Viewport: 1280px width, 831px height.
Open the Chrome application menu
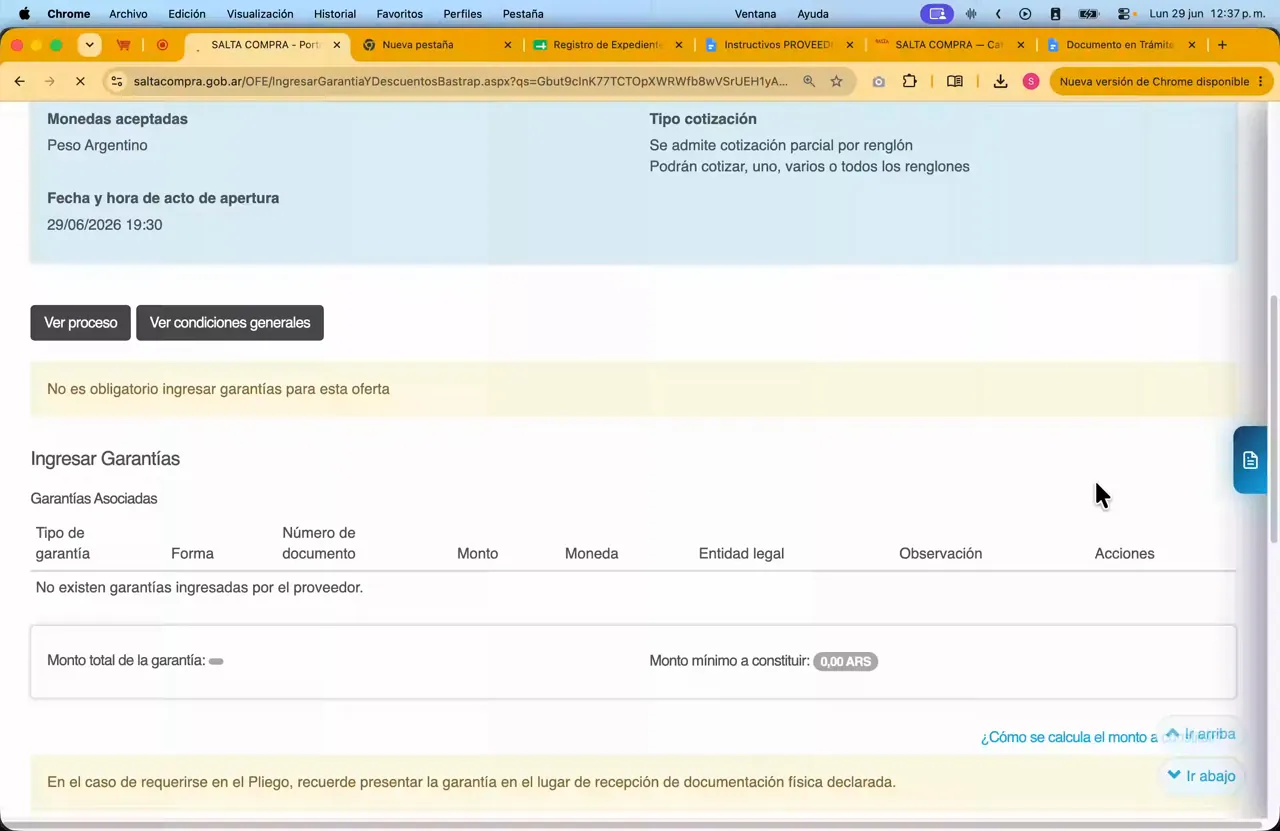coord(69,14)
